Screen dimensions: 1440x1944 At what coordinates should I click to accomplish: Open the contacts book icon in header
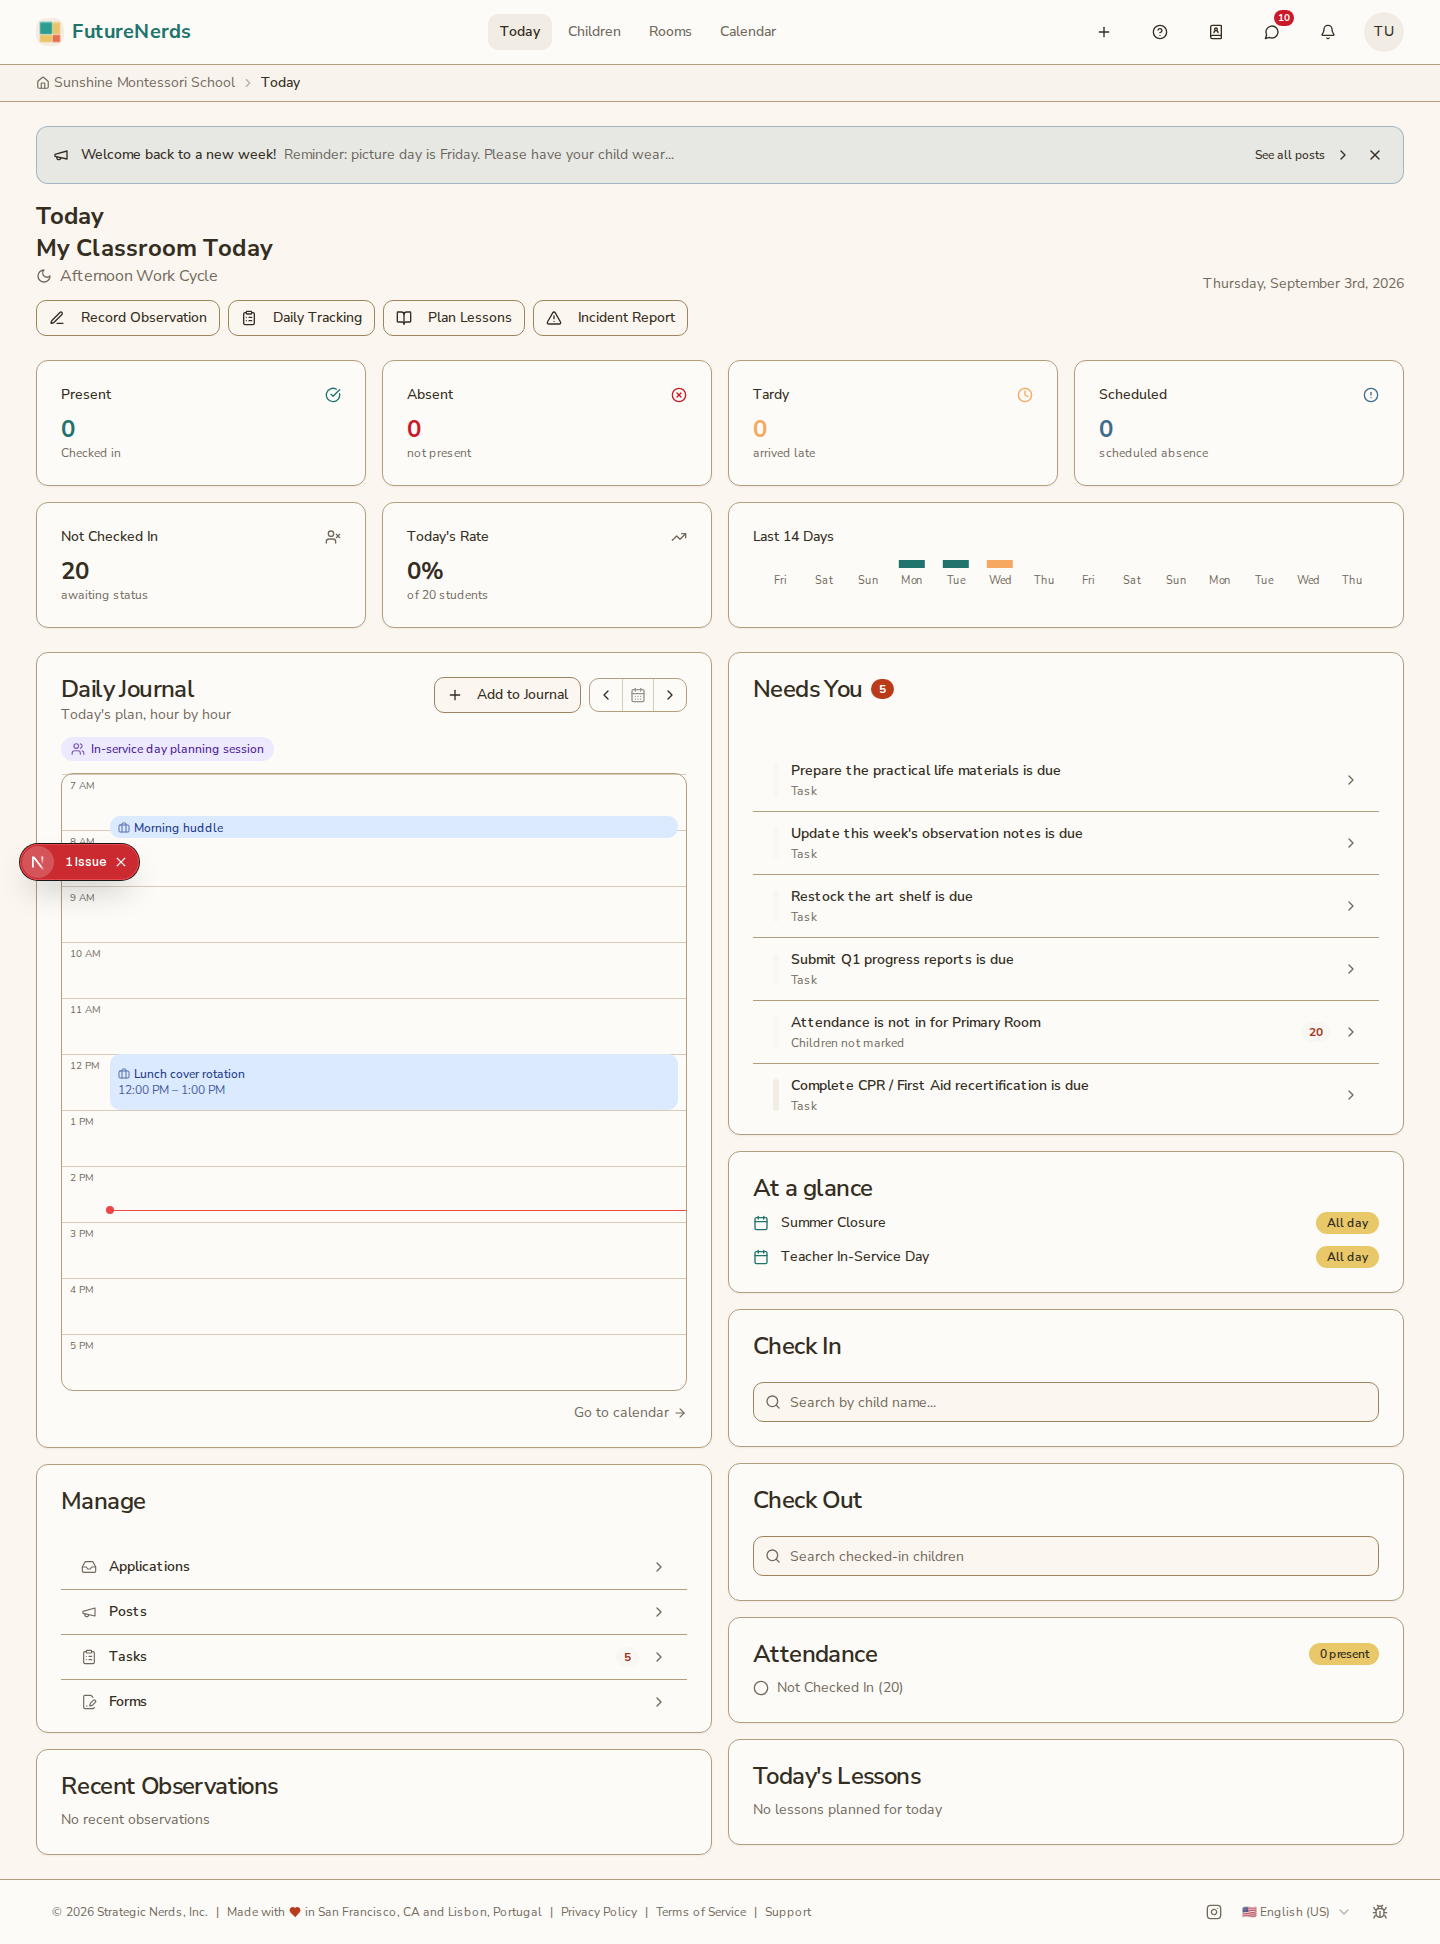1216,32
